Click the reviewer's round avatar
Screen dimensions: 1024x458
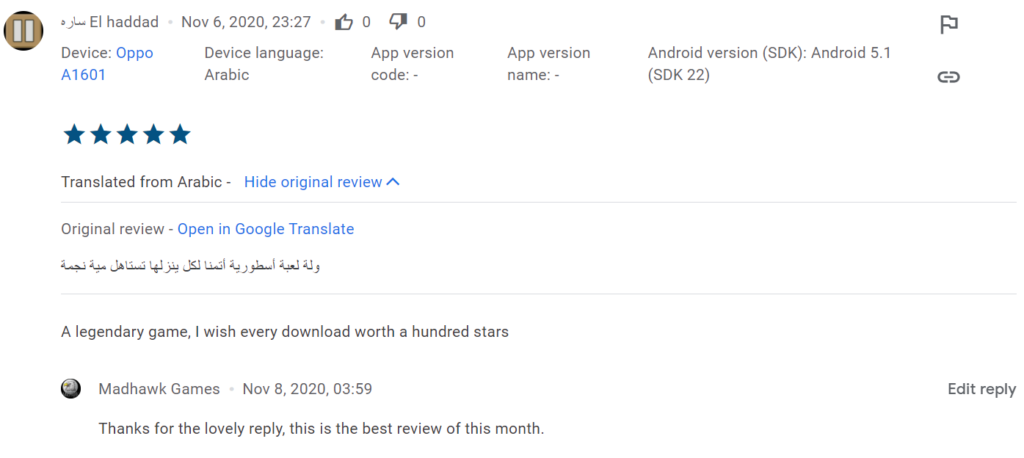tap(23, 30)
